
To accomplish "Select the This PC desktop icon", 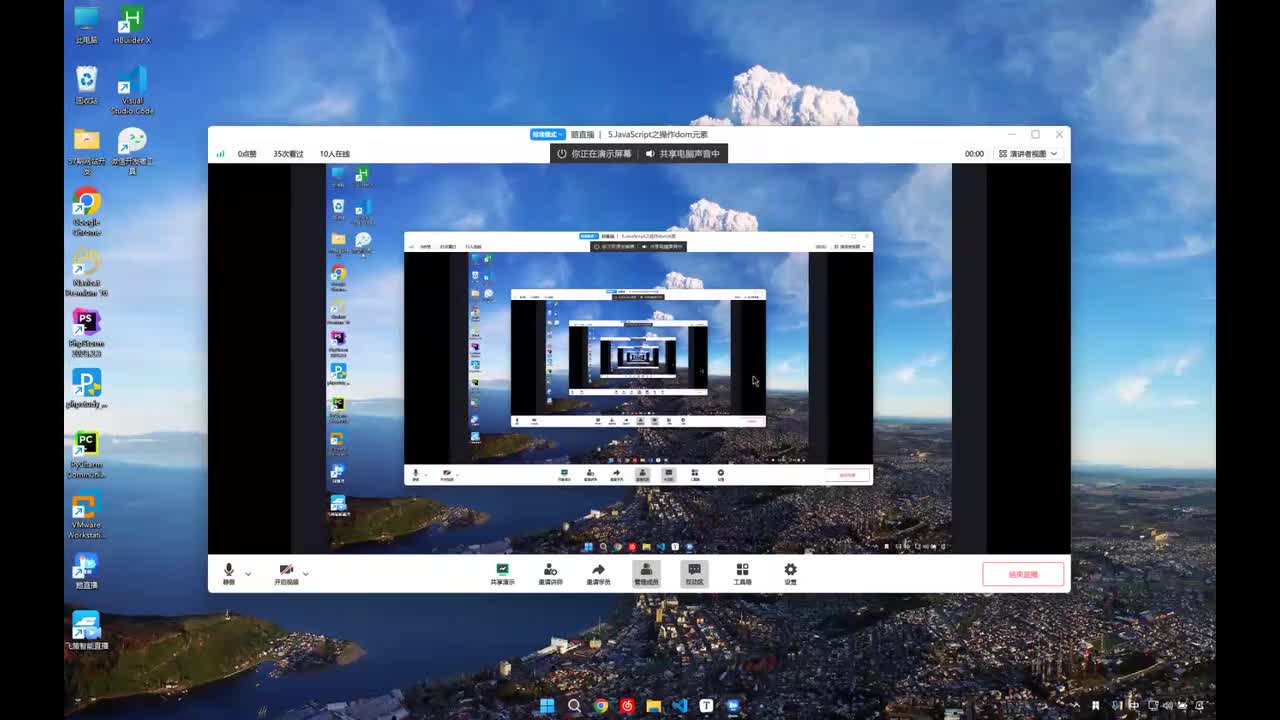I will point(87,26).
